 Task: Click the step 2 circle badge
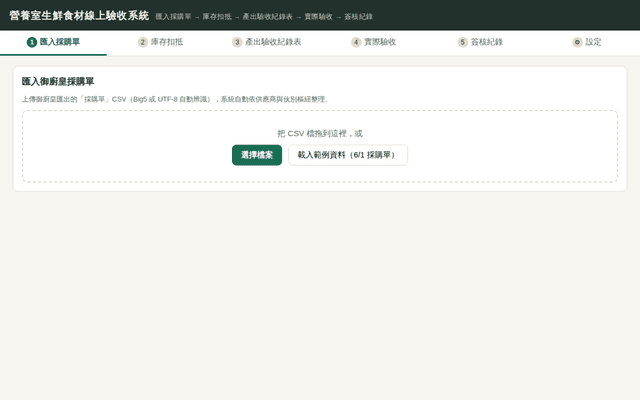tap(142, 42)
